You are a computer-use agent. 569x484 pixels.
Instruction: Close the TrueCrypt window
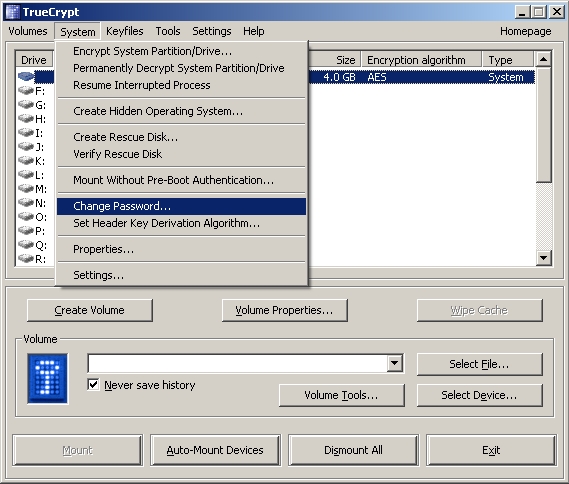tap(556, 12)
